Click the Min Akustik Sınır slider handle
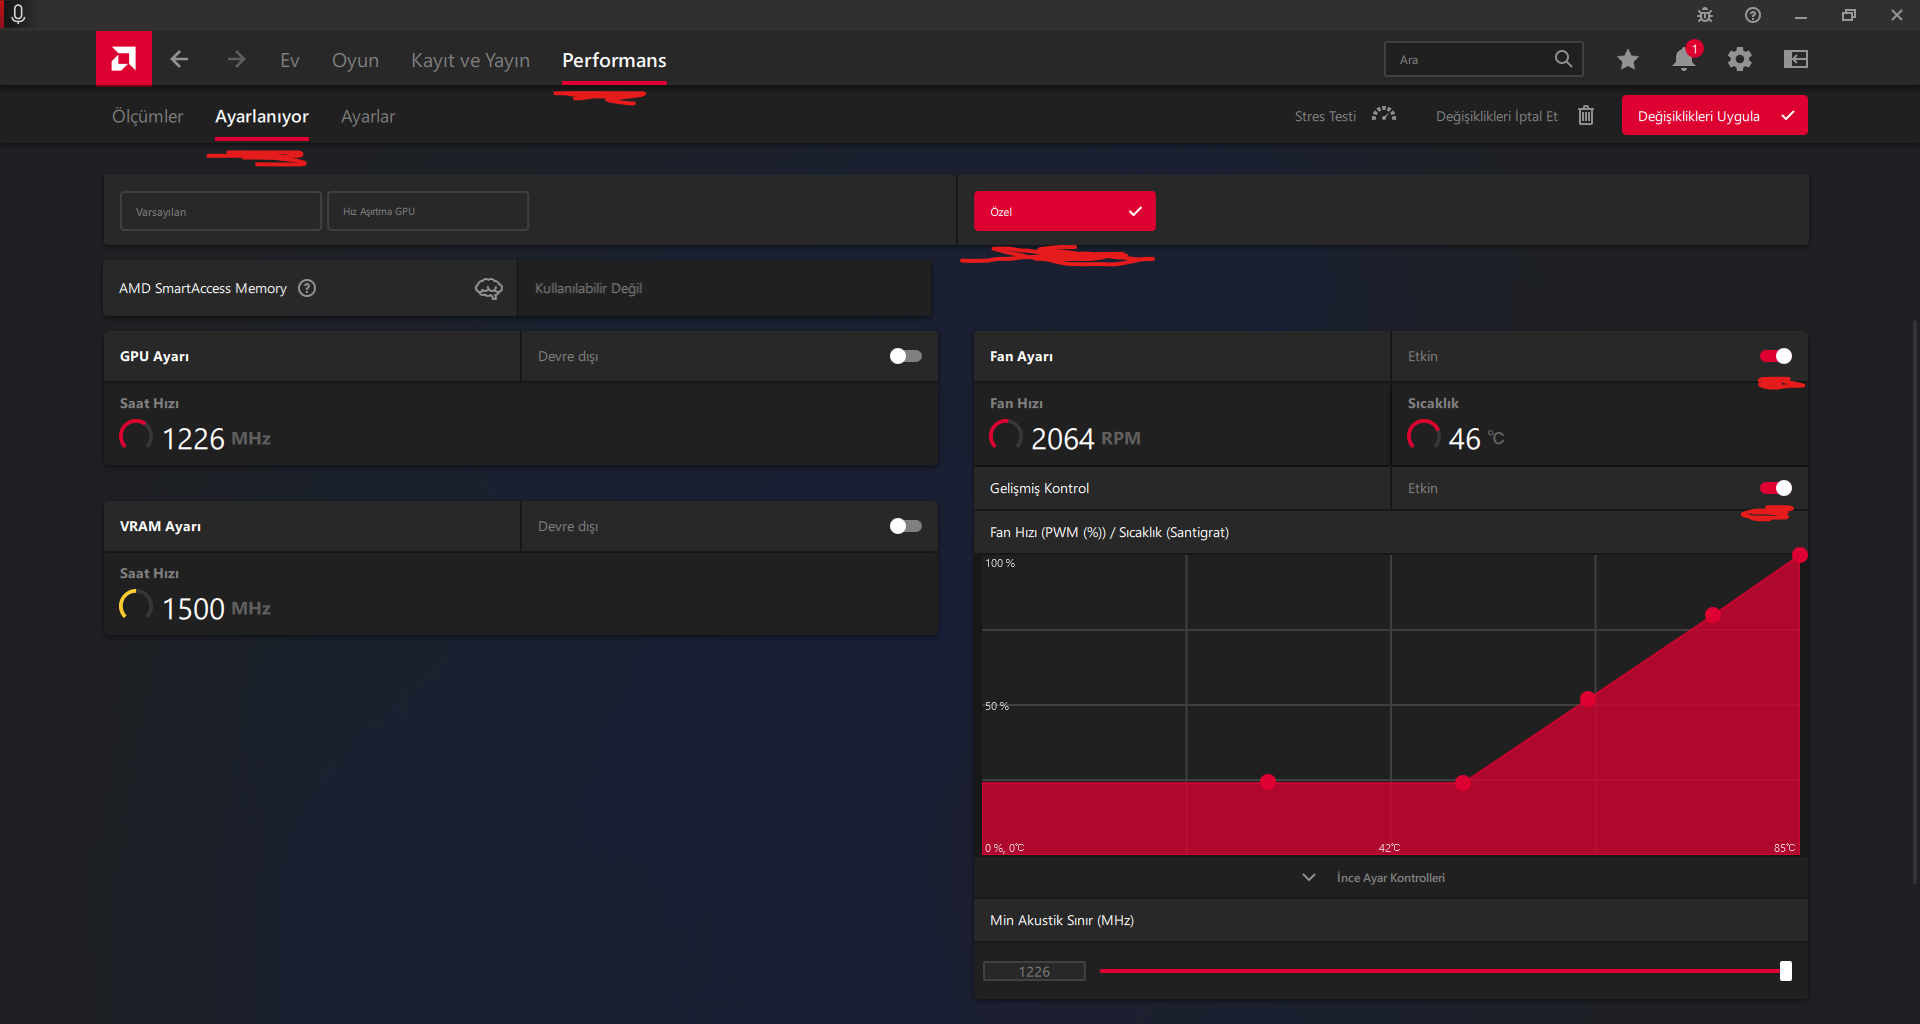 (x=1786, y=971)
